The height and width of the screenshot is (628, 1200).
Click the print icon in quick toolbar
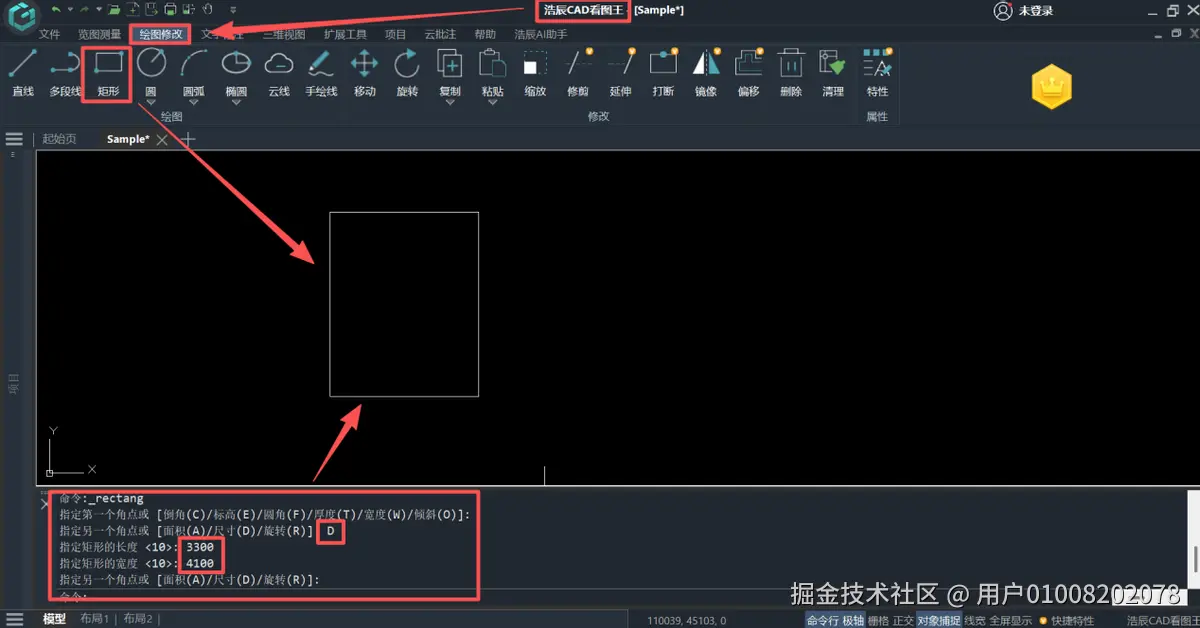[170, 10]
